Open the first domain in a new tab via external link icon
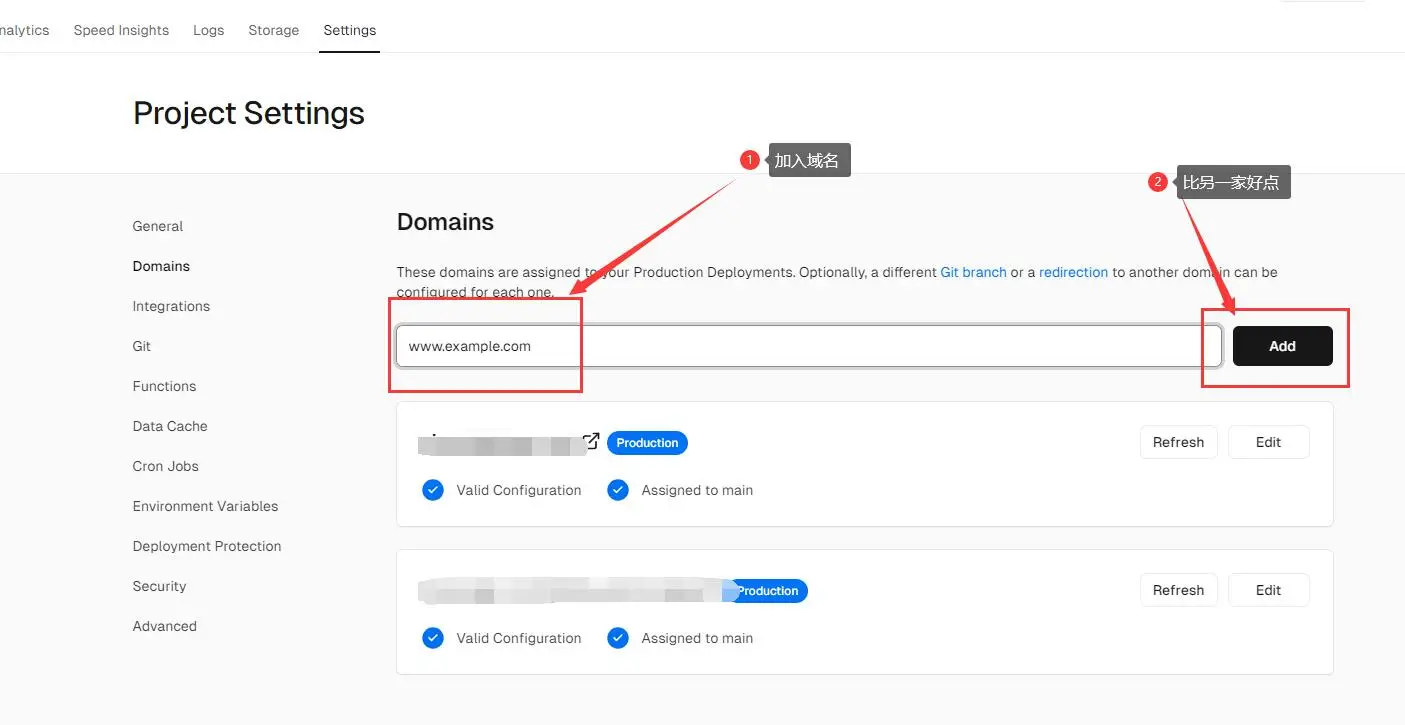This screenshot has height=725, width=1405. tap(590, 439)
